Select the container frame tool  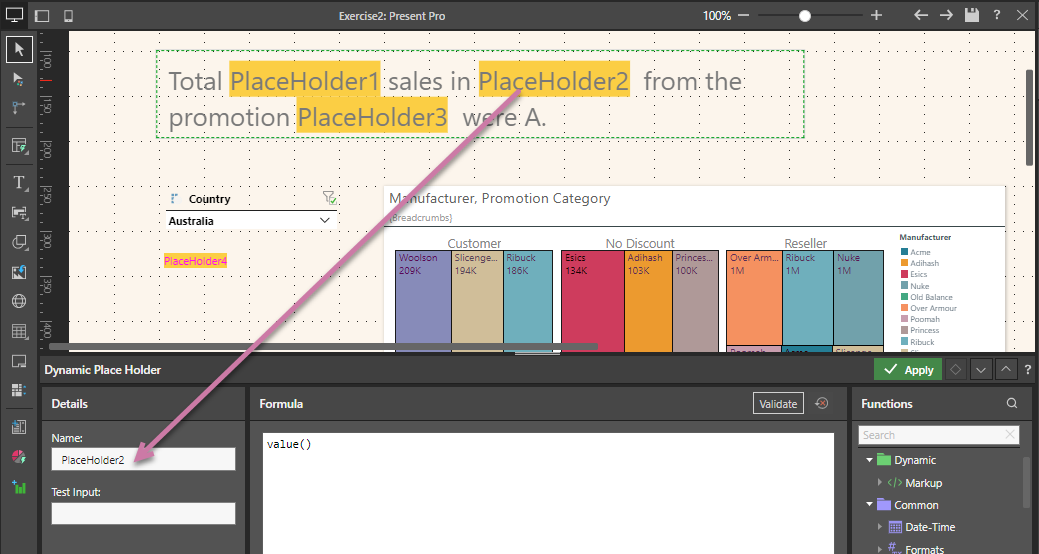coord(19,361)
